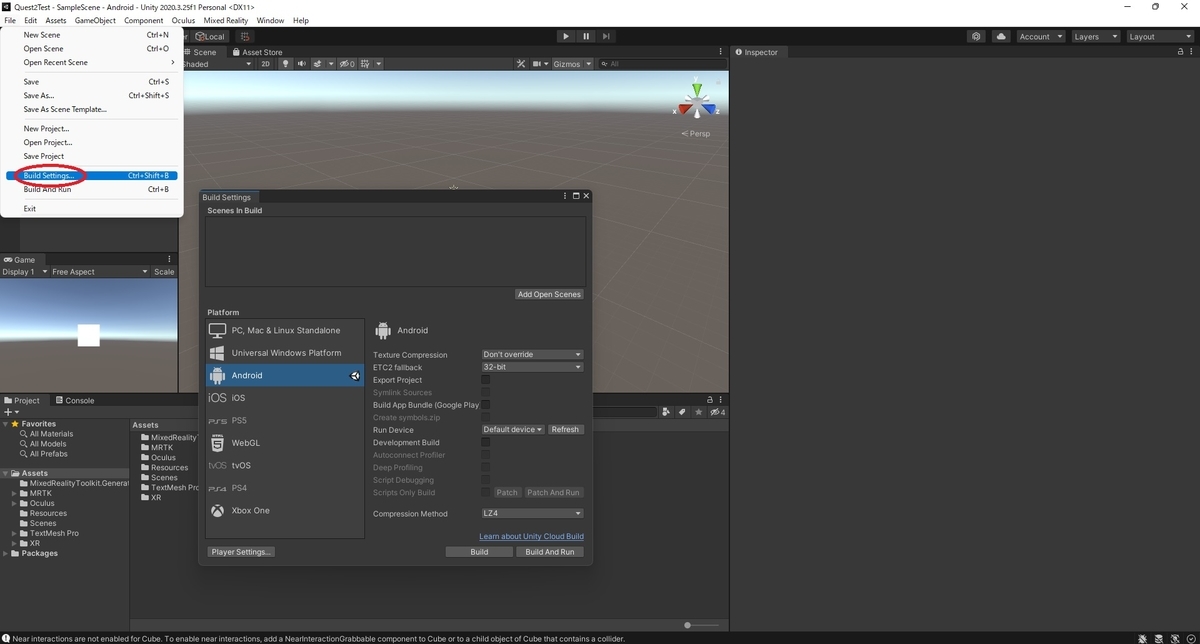The image size is (1200, 644).
Task: Open Unity Collab services icon
Action: (976, 36)
